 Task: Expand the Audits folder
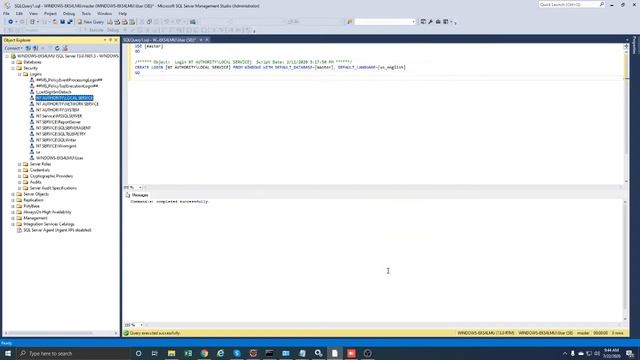pyautogui.click(x=19, y=182)
